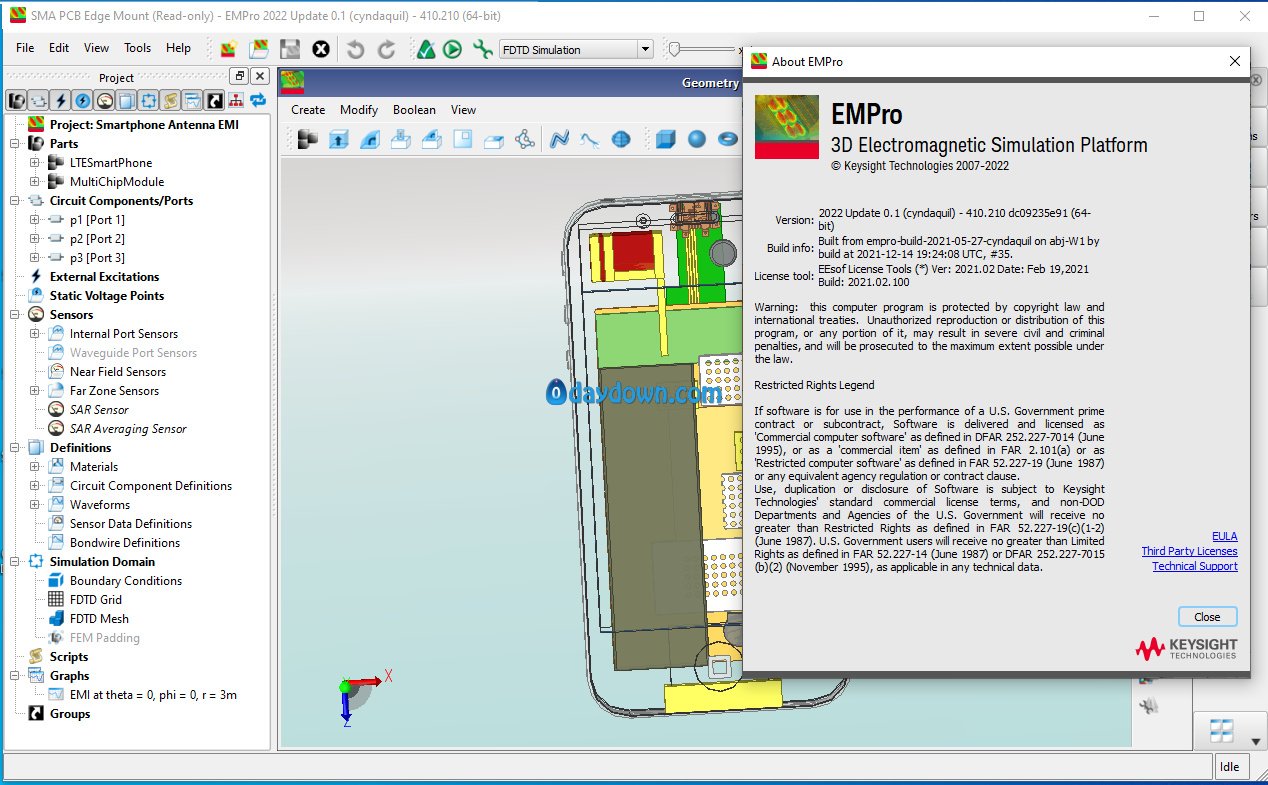Toggle the Parts filter in Project toolbar

[17, 100]
